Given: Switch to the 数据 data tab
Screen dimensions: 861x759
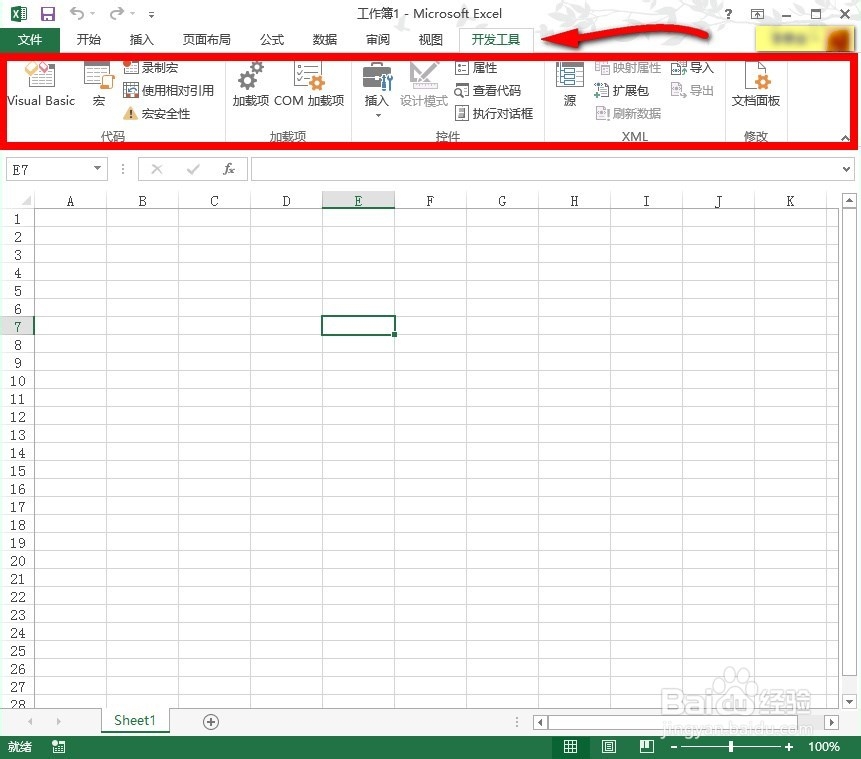Looking at the screenshot, I should pos(325,40).
